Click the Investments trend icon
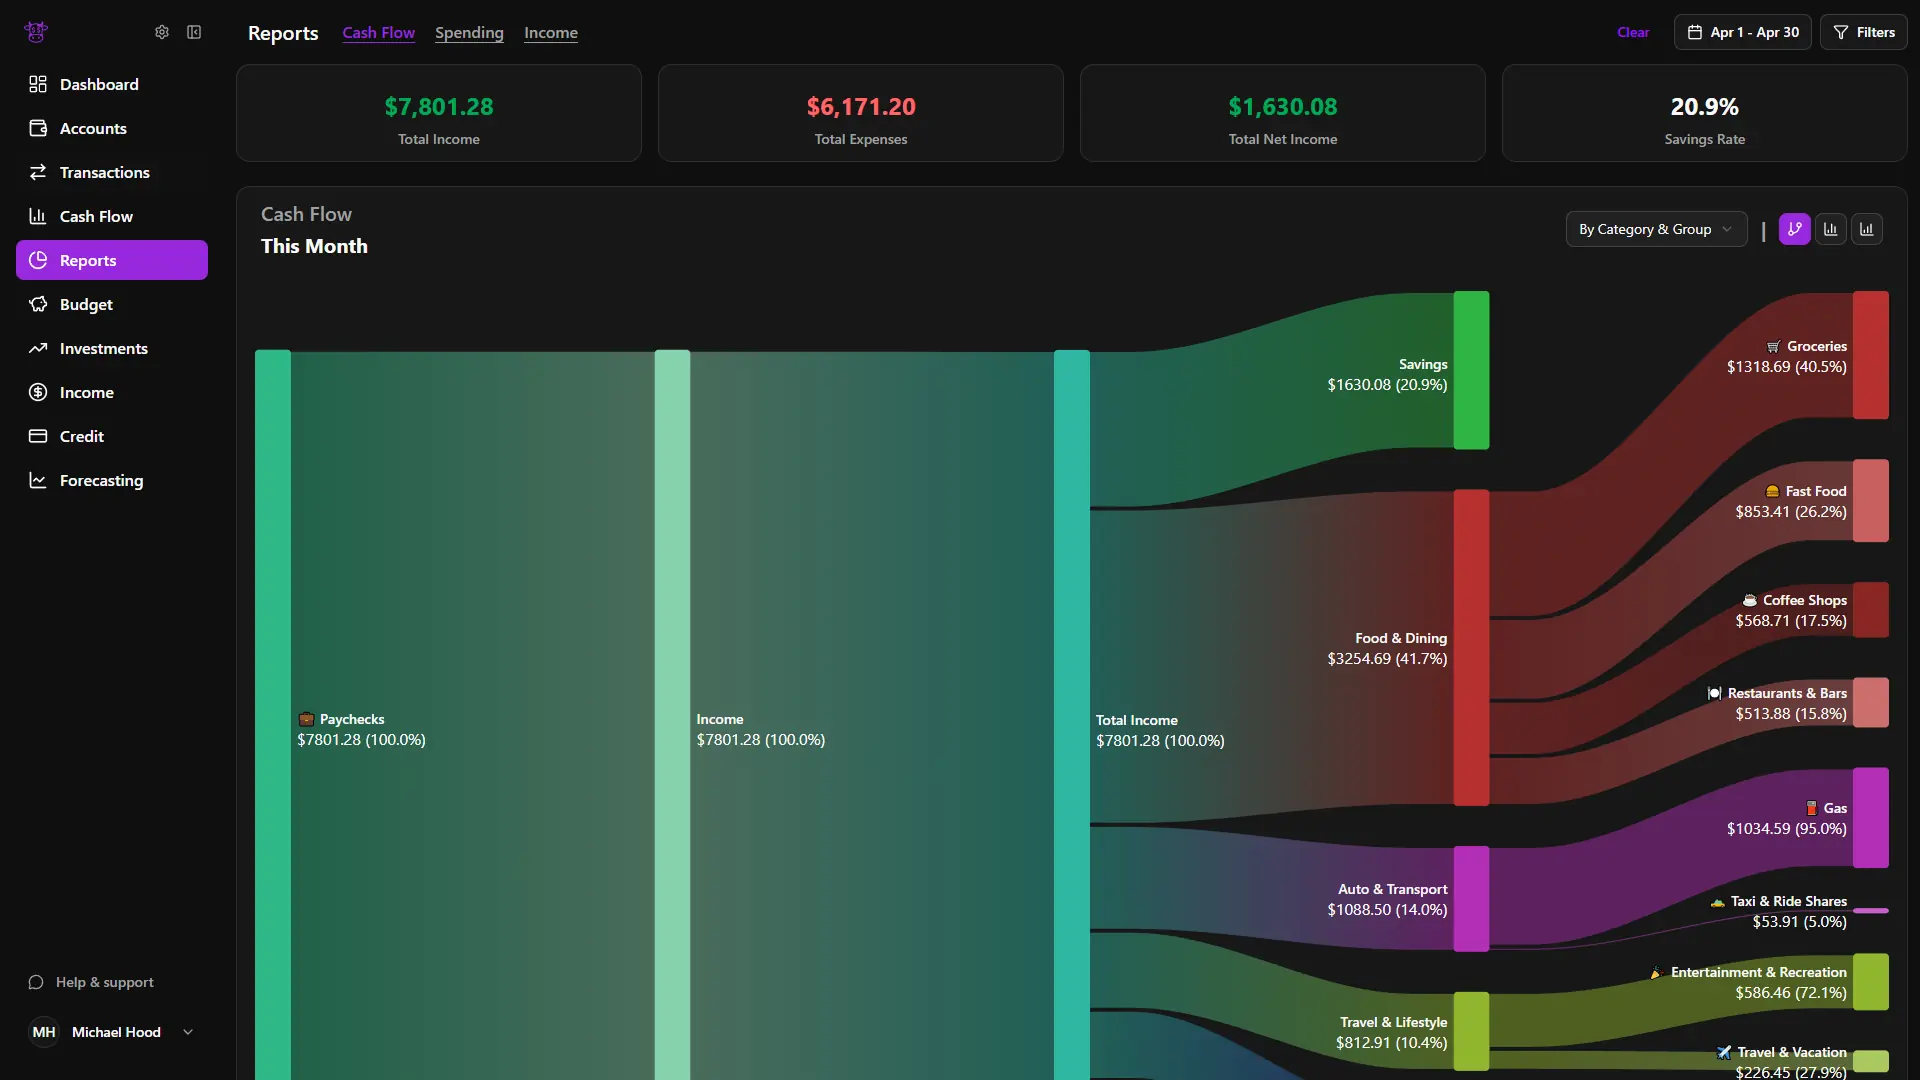This screenshot has width=1920, height=1080. tap(38, 348)
